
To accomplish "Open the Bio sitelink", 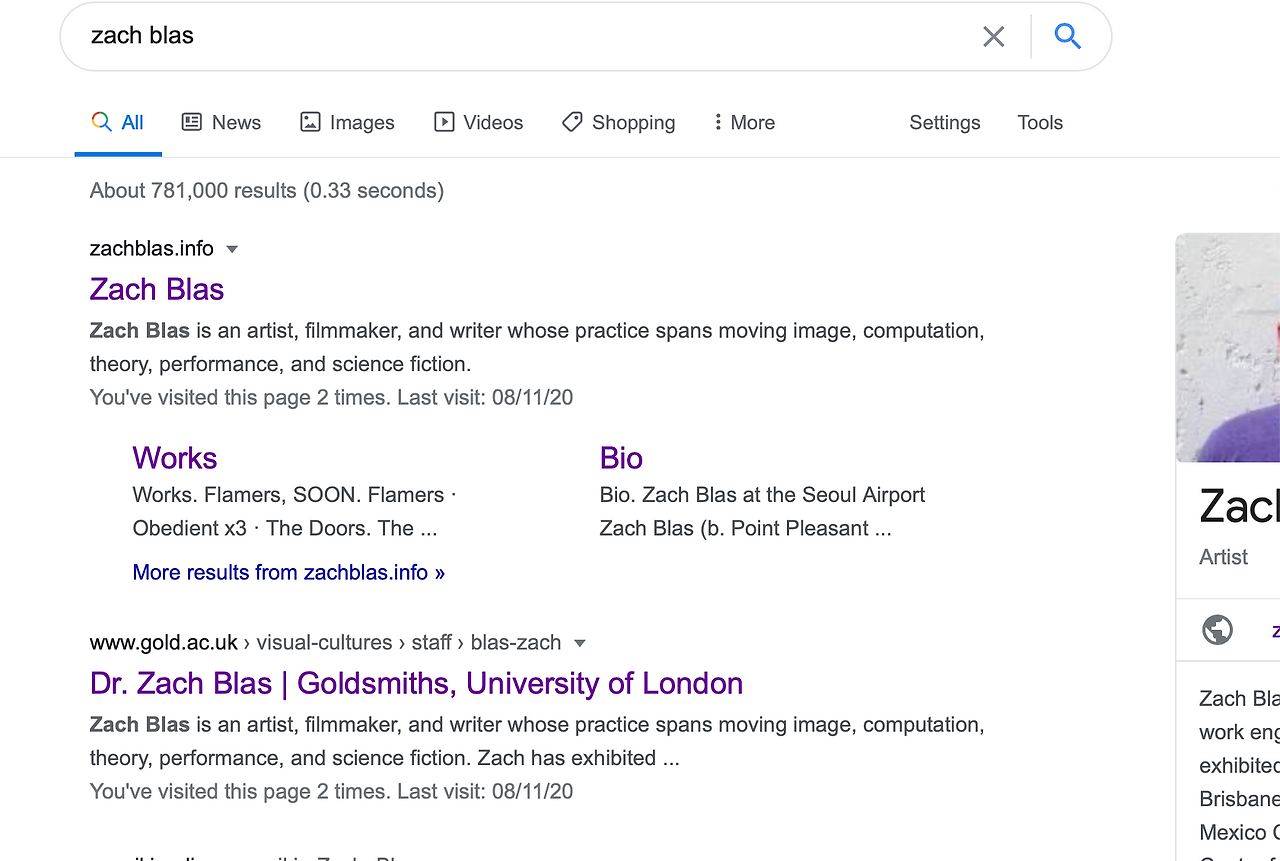I will [621, 458].
